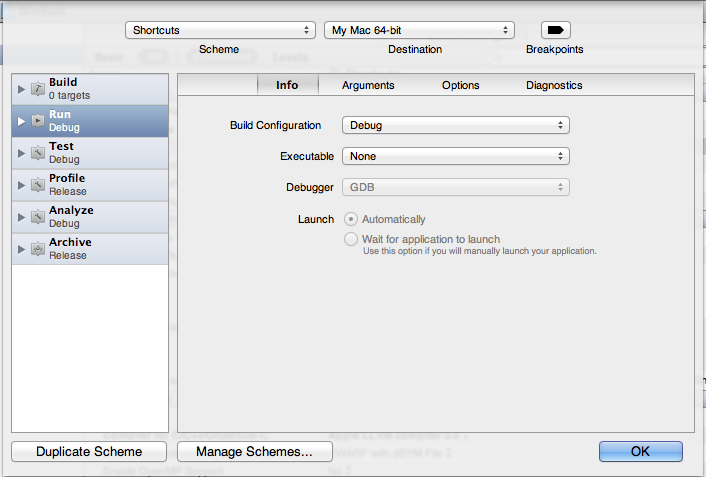This screenshot has height=477, width=706.
Task: Open the Options tab
Action: [461, 85]
